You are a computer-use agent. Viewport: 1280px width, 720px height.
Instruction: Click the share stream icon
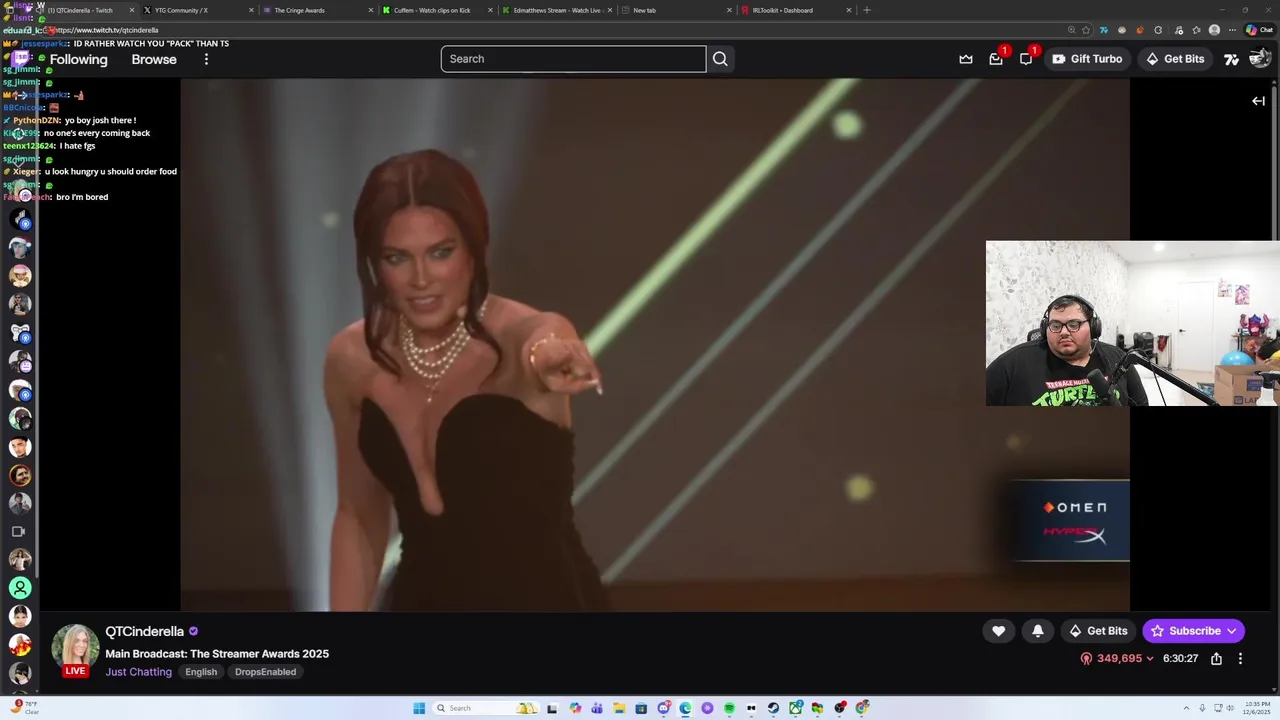(1216, 659)
